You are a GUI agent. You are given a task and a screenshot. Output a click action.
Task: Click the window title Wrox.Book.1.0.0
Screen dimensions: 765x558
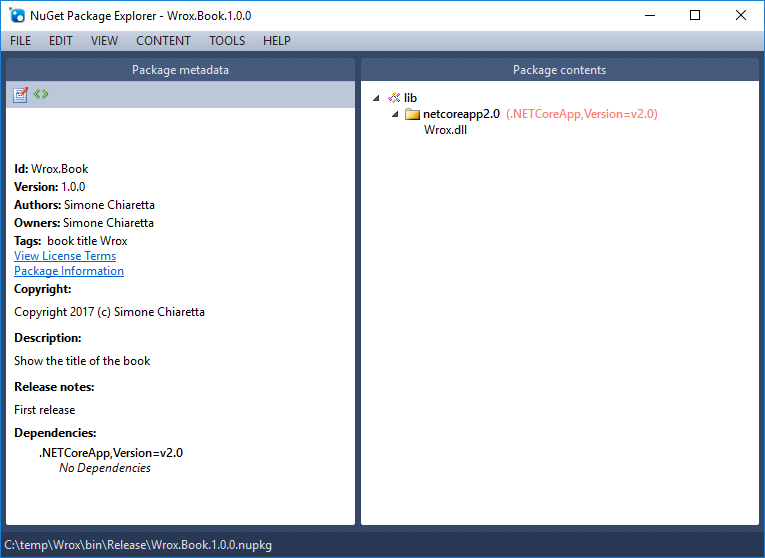(x=209, y=16)
